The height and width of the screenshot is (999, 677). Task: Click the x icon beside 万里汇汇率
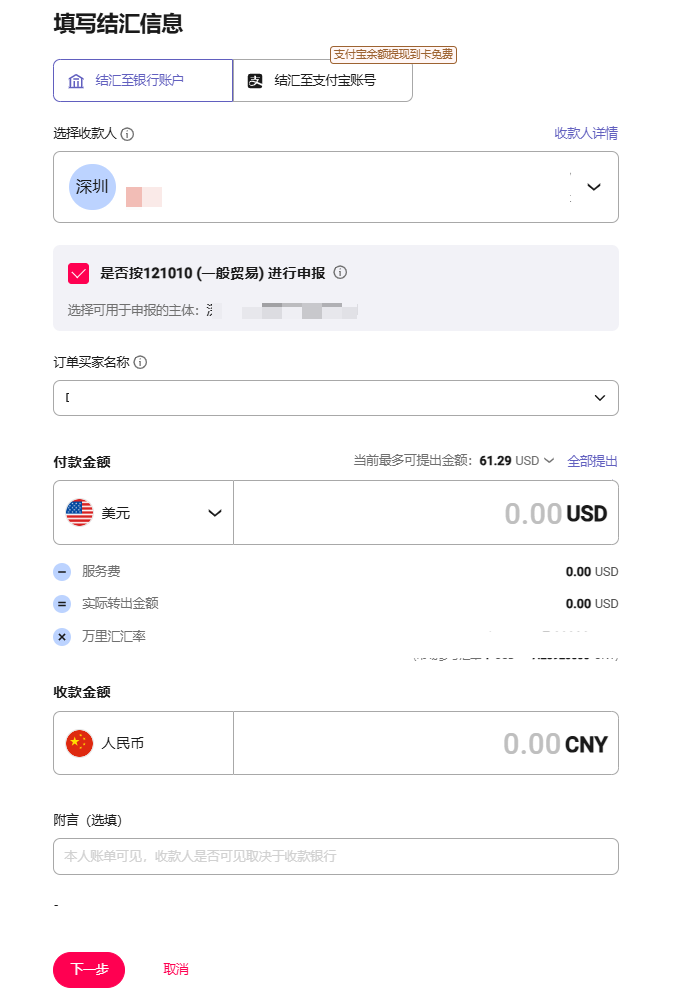point(62,636)
